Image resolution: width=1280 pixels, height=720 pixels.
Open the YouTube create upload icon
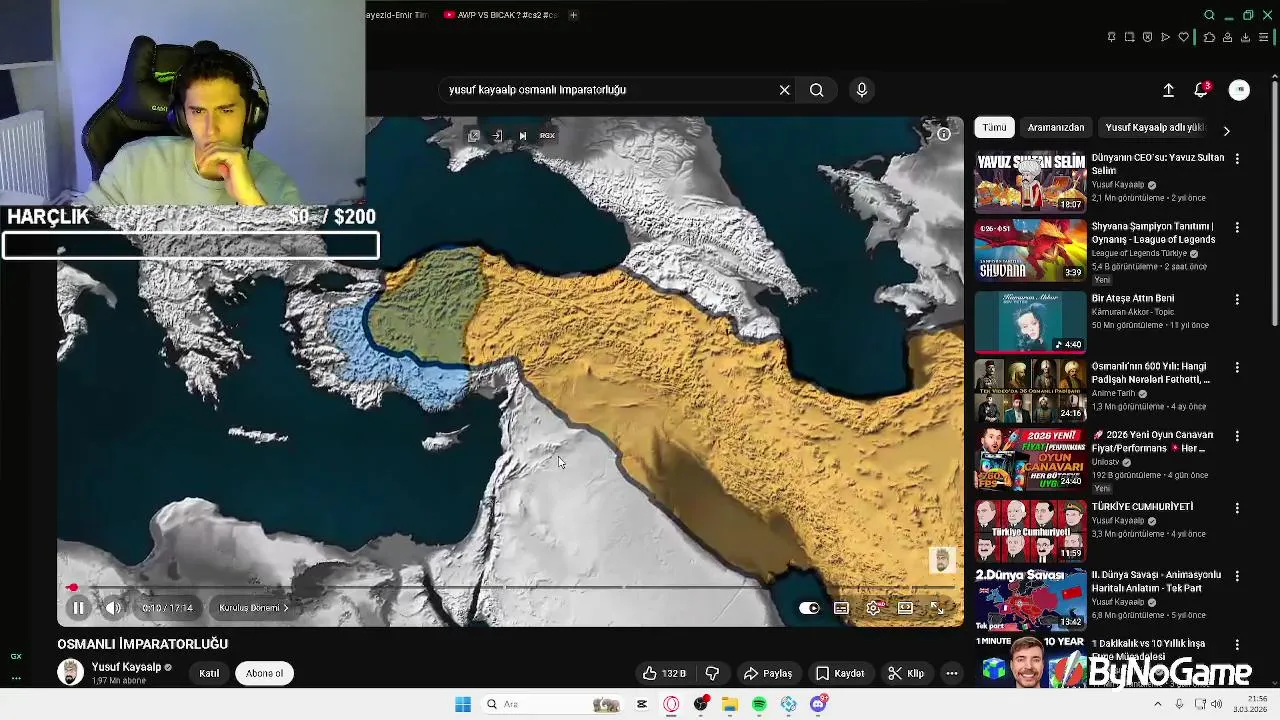click(1168, 90)
